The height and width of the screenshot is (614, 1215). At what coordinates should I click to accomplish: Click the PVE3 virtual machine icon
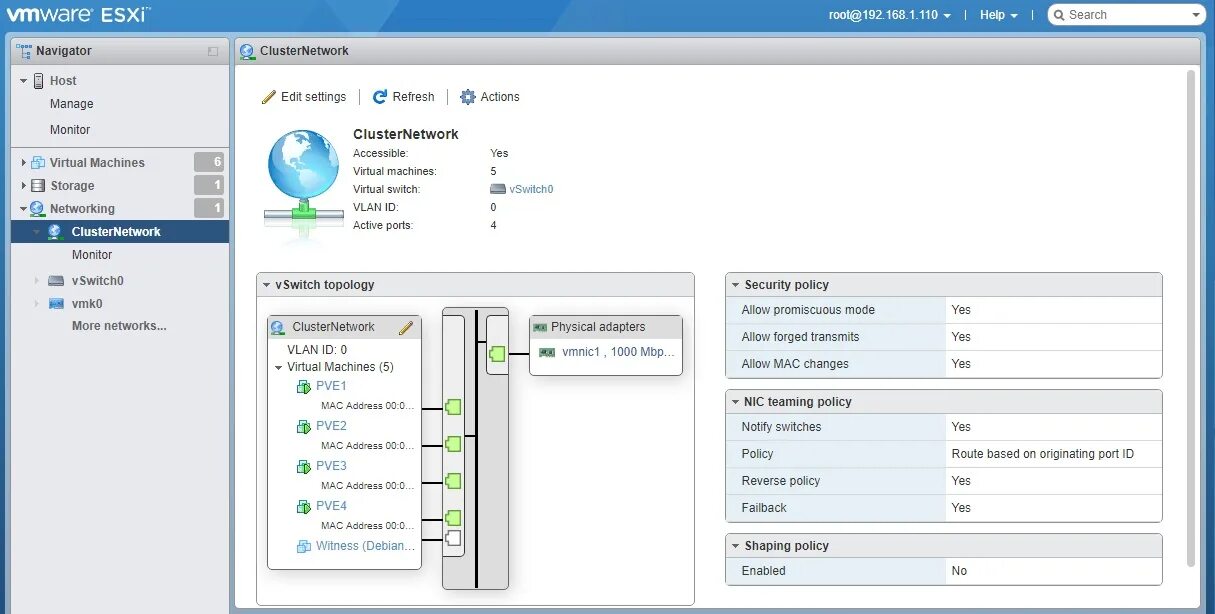pos(304,467)
